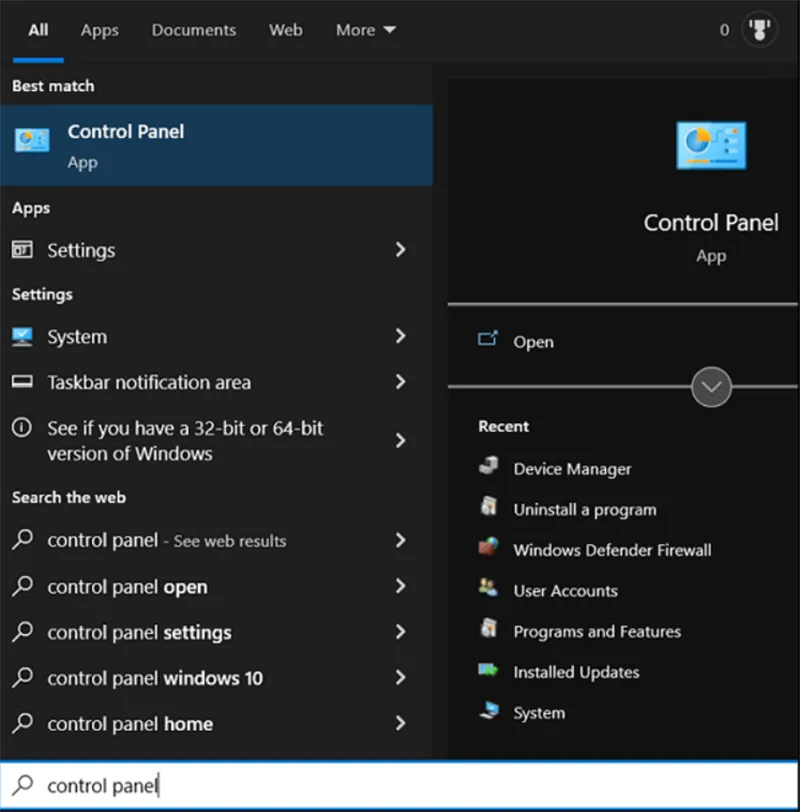Select 'control panel windows 10' suggestion
The width and height of the screenshot is (800, 812).
[216, 678]
